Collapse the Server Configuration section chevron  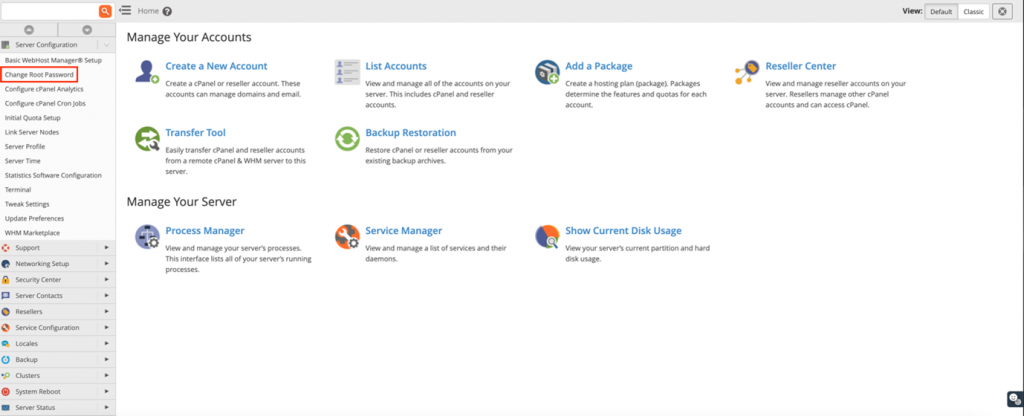105,45
